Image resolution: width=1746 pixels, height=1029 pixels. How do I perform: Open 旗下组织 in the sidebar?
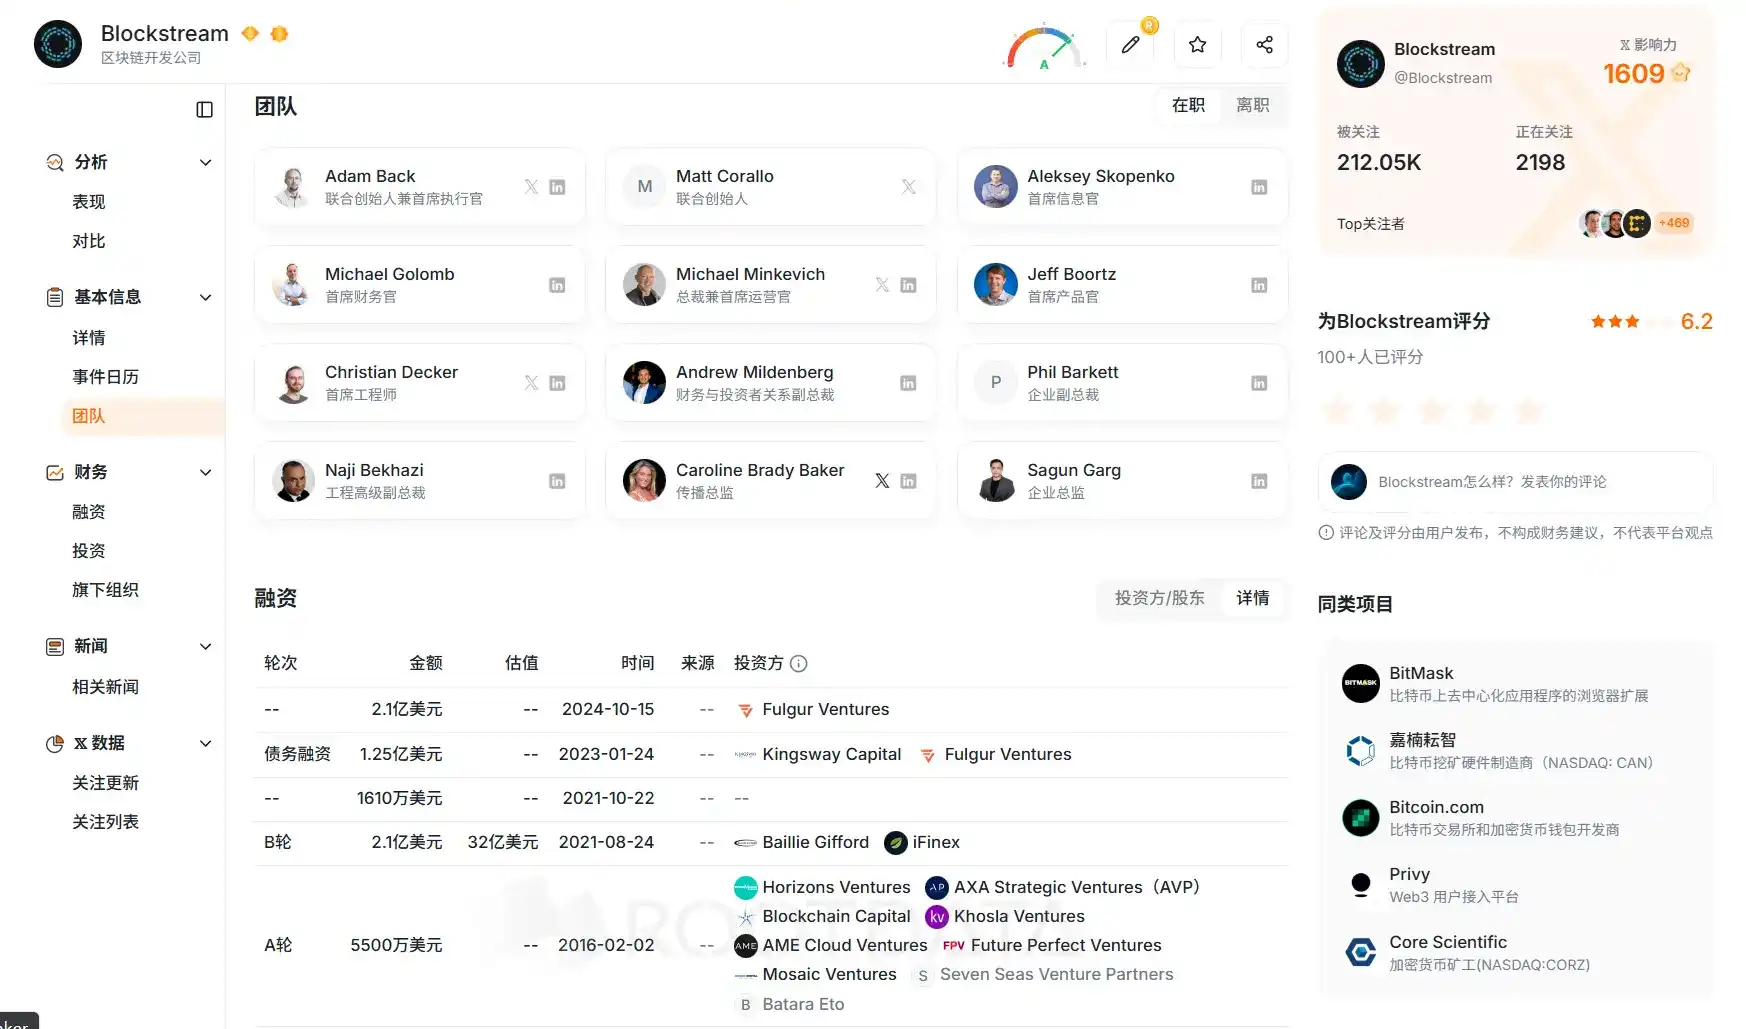tap(106, 590)
